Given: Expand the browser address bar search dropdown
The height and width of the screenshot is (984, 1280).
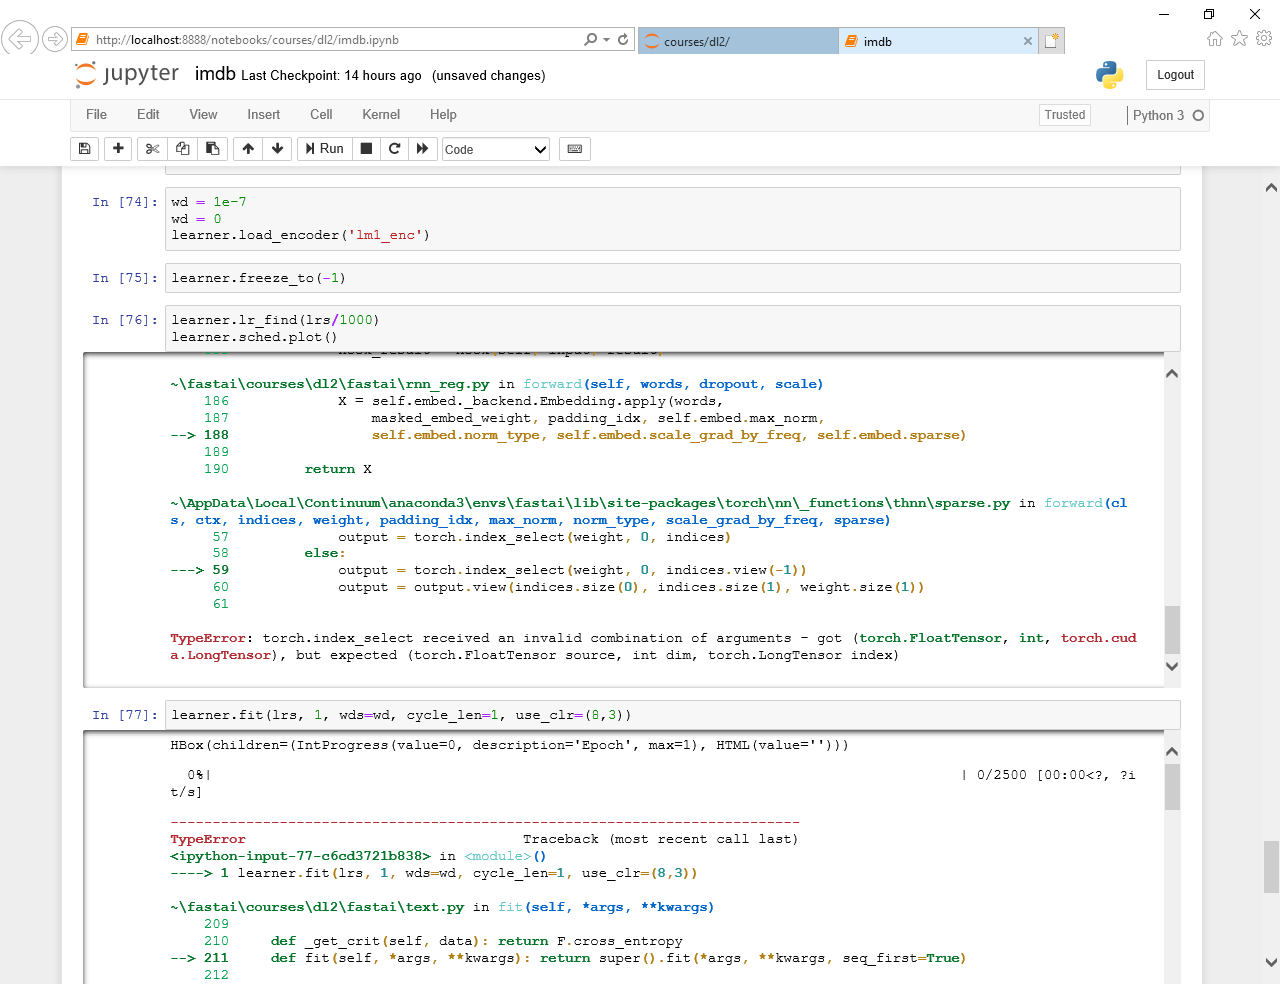Looking at the screenshot, I should click(x=606, y=40).
